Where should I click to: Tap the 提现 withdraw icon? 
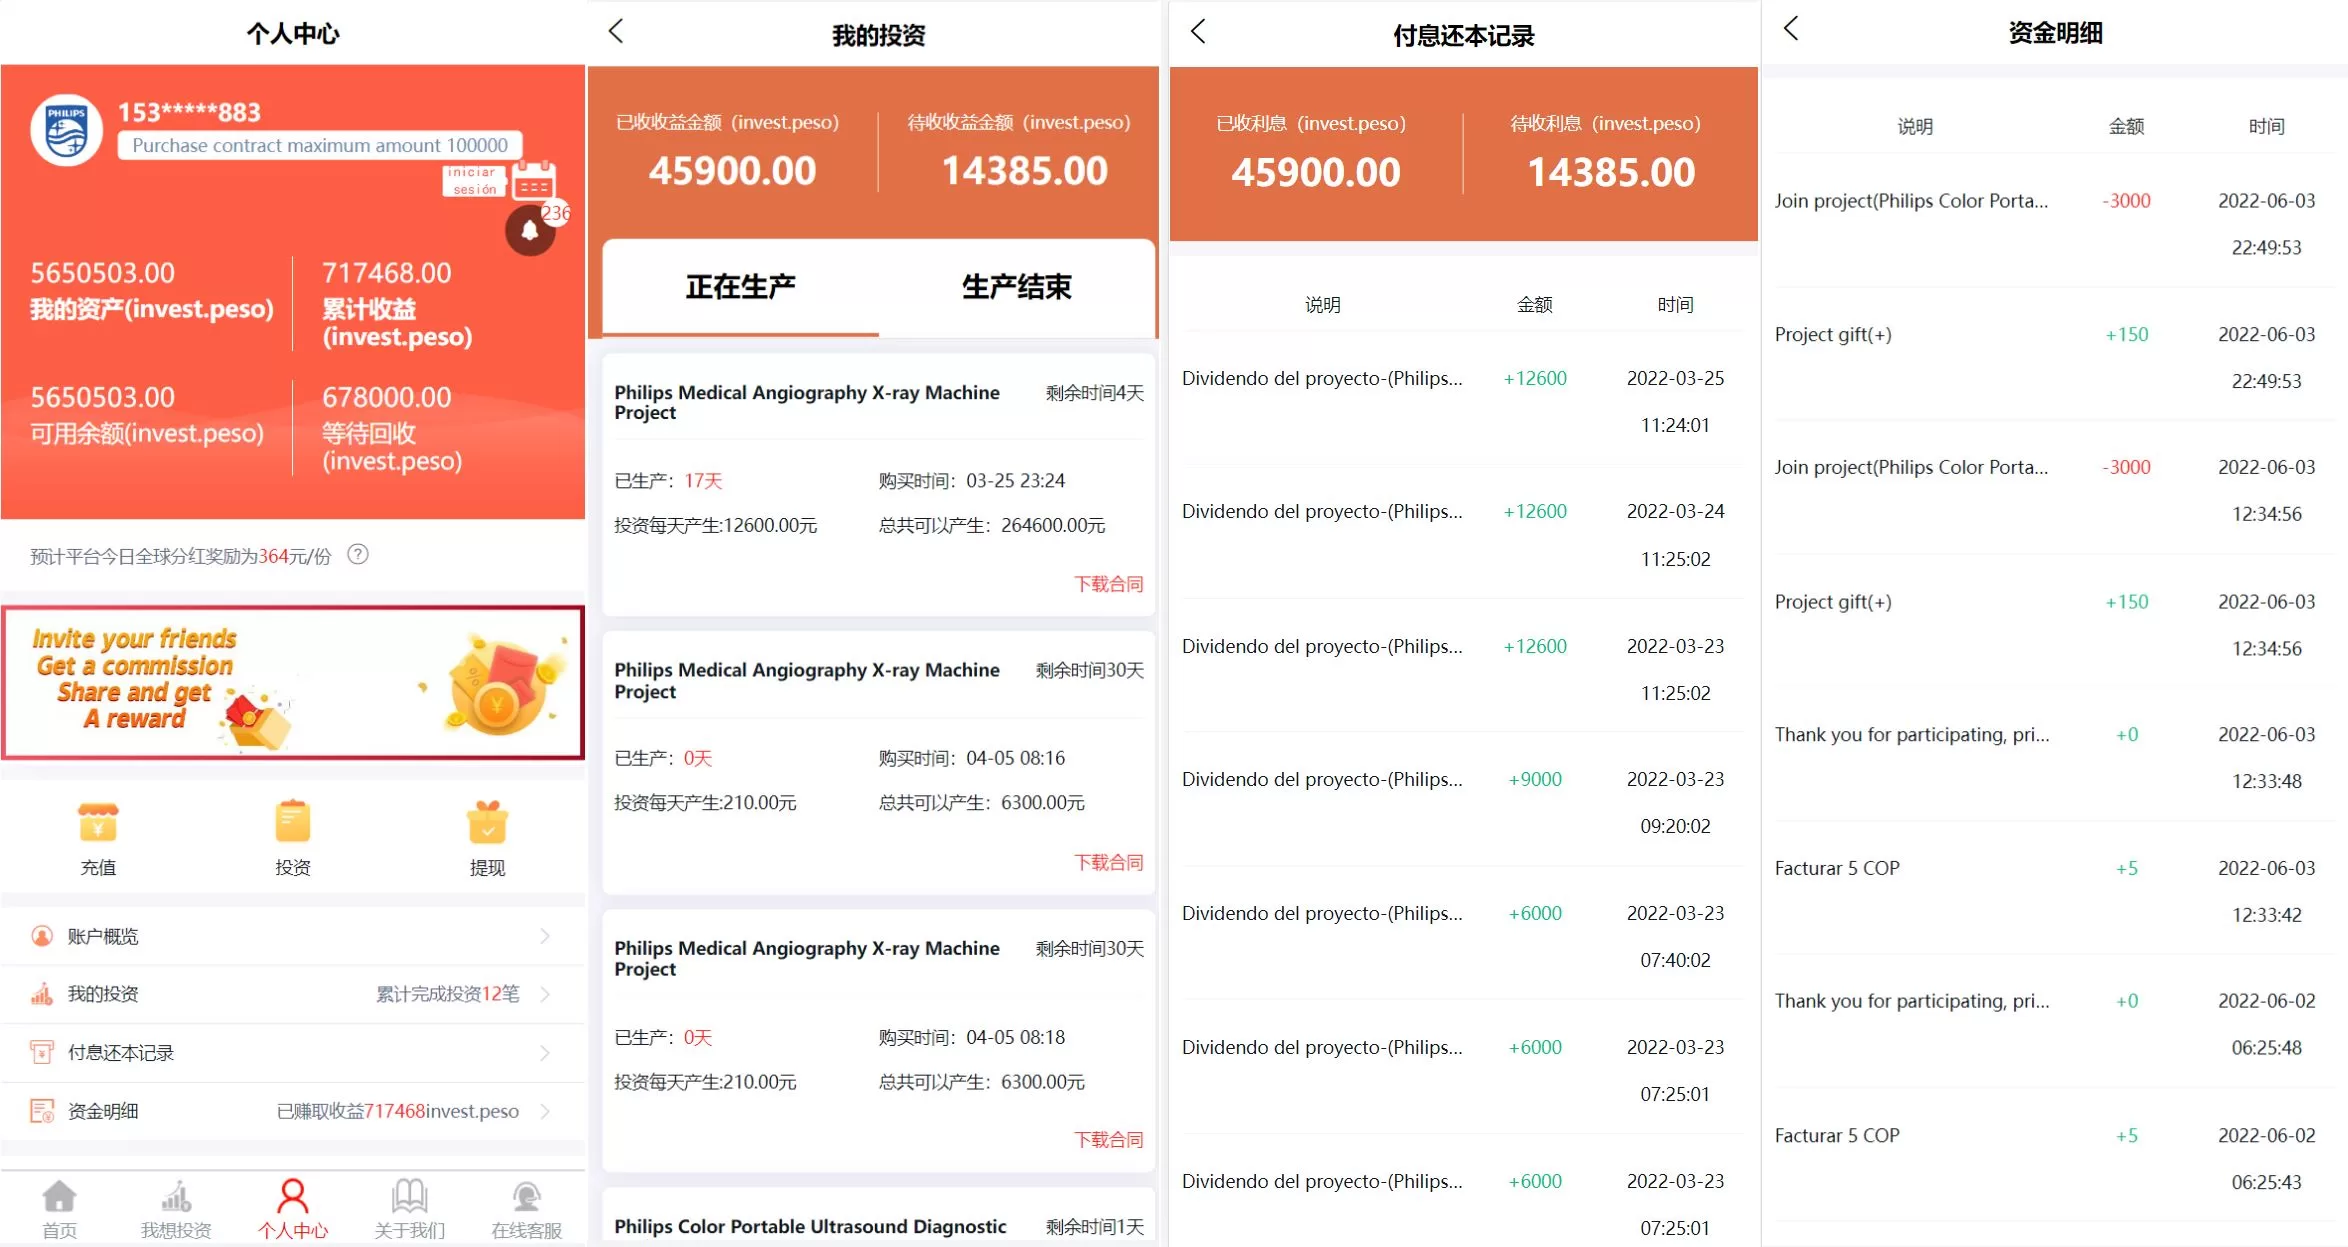tap(487, 824)
